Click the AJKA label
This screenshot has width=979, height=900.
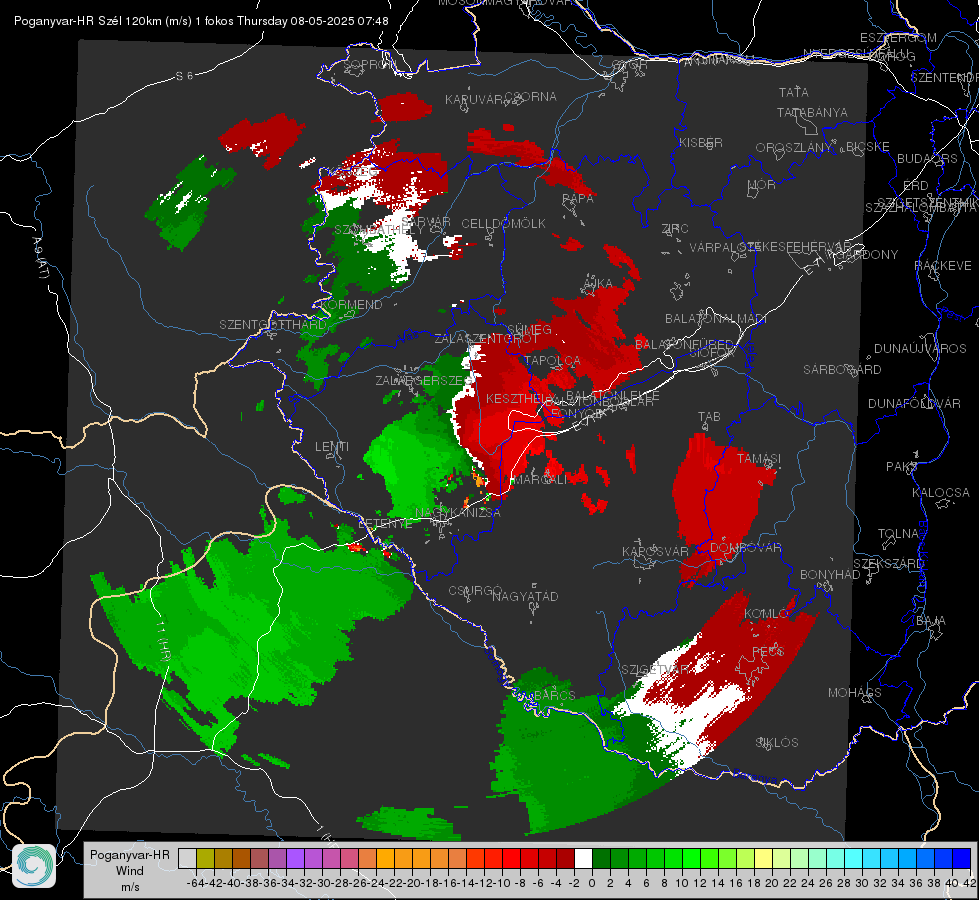(598, 284)
